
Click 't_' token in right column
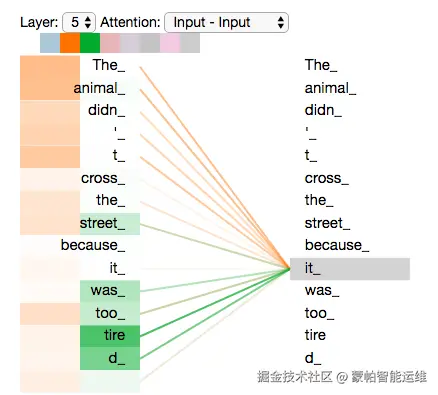pyautogui.click(x=311, y=155)
